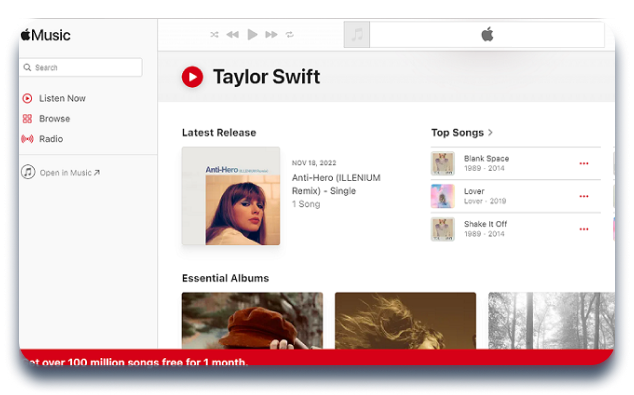The width and height of the screenshot is (634, 395).
Task: Focus the Search field
Action: (x=81, y=68)
